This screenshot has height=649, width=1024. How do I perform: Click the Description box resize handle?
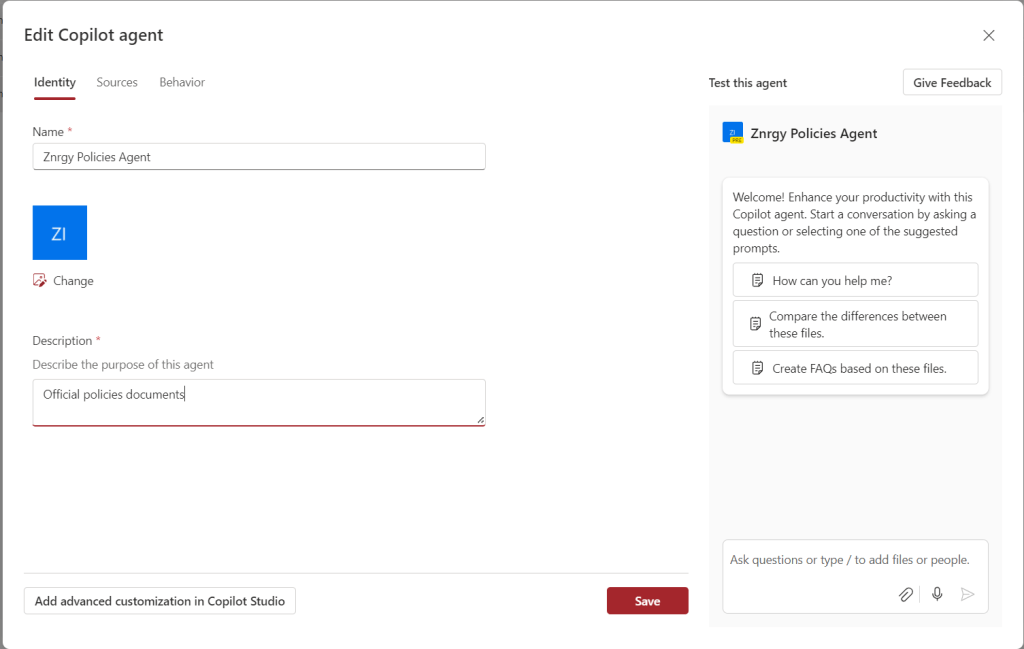pos(481,421)
